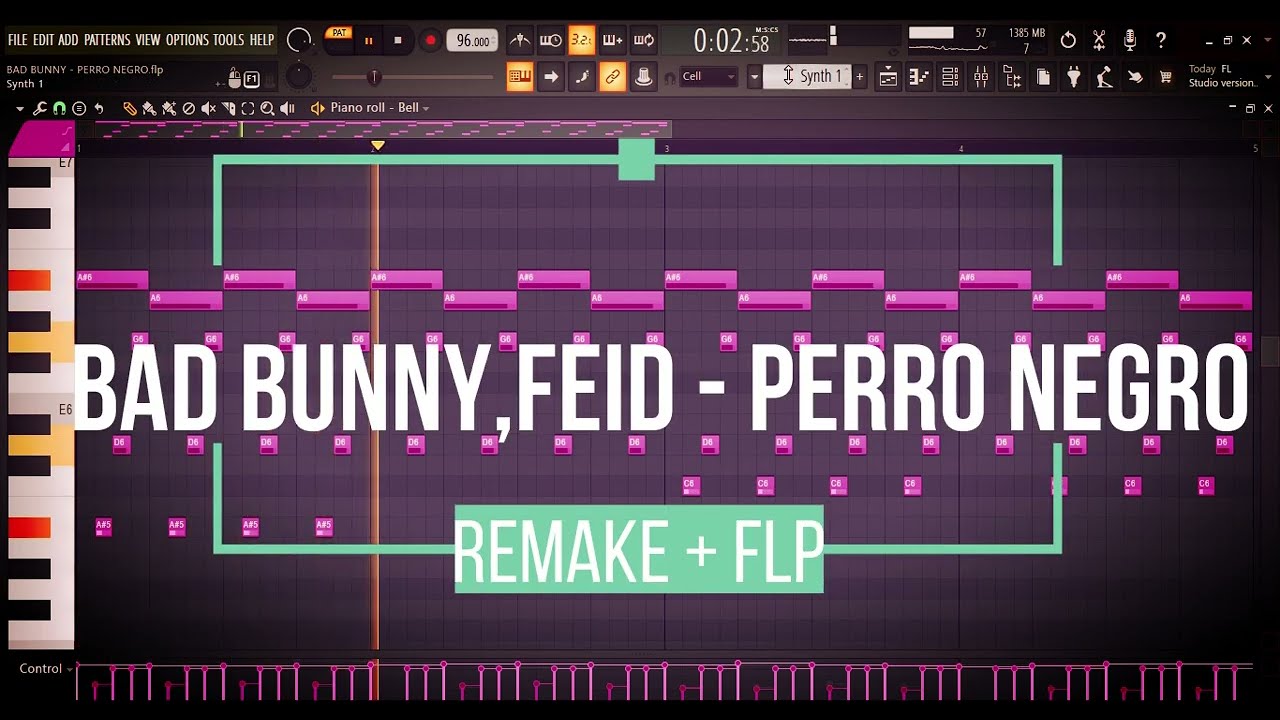Click the audio editor scissors icon

[x=1099, y=40]
